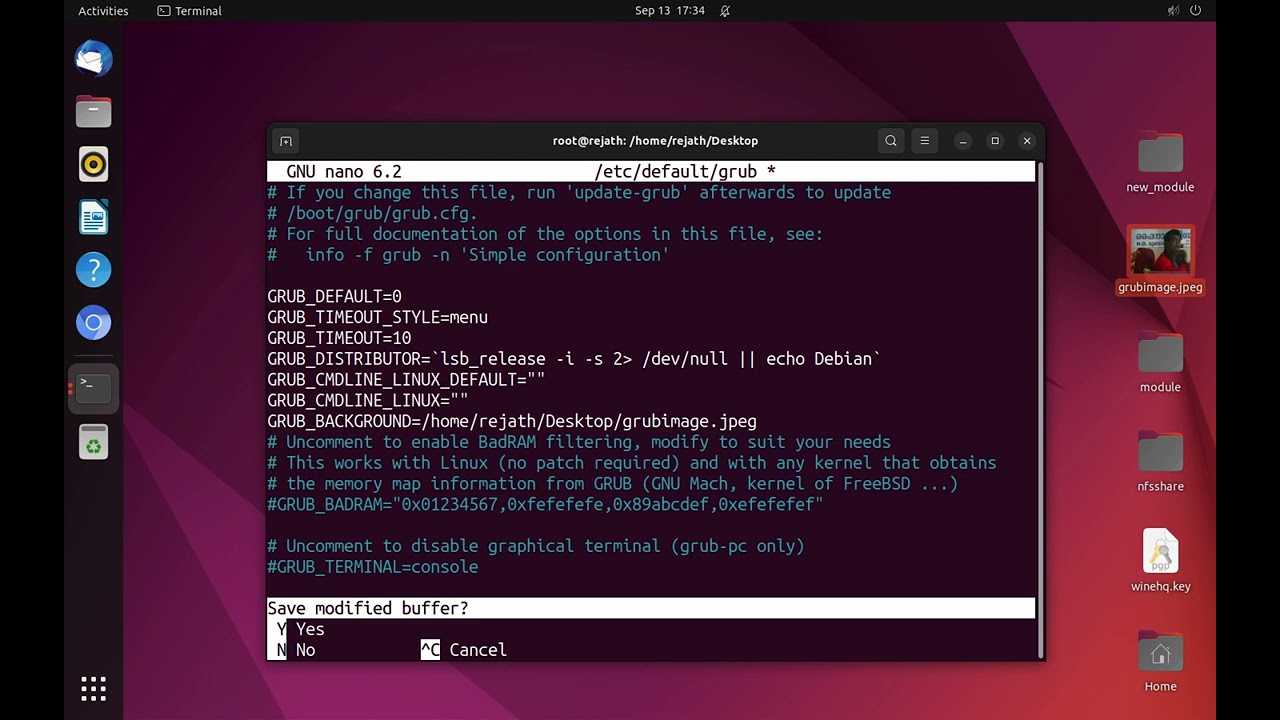
Task: Click the line GRUB_DEFAULT=0
Action: (334, 297)
